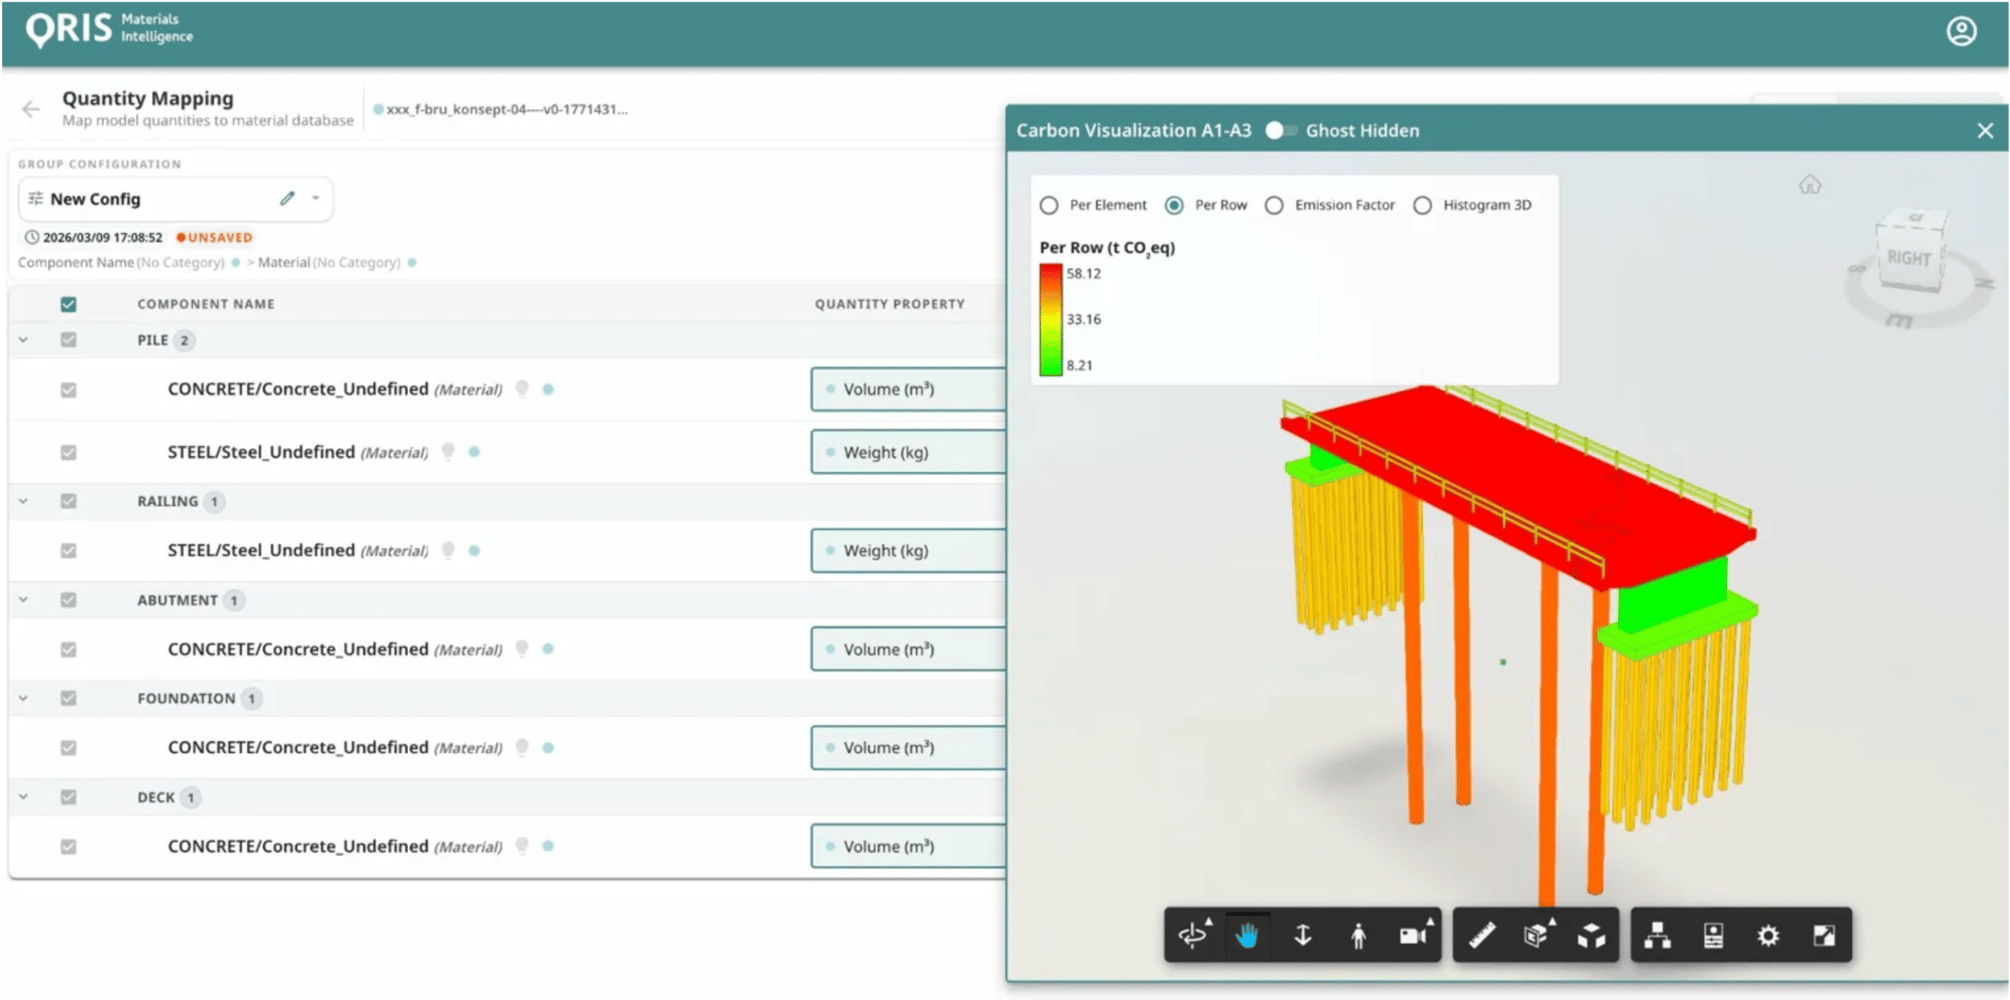
Task: Open the Section analysis cube tool
Action: (1537, 935)
